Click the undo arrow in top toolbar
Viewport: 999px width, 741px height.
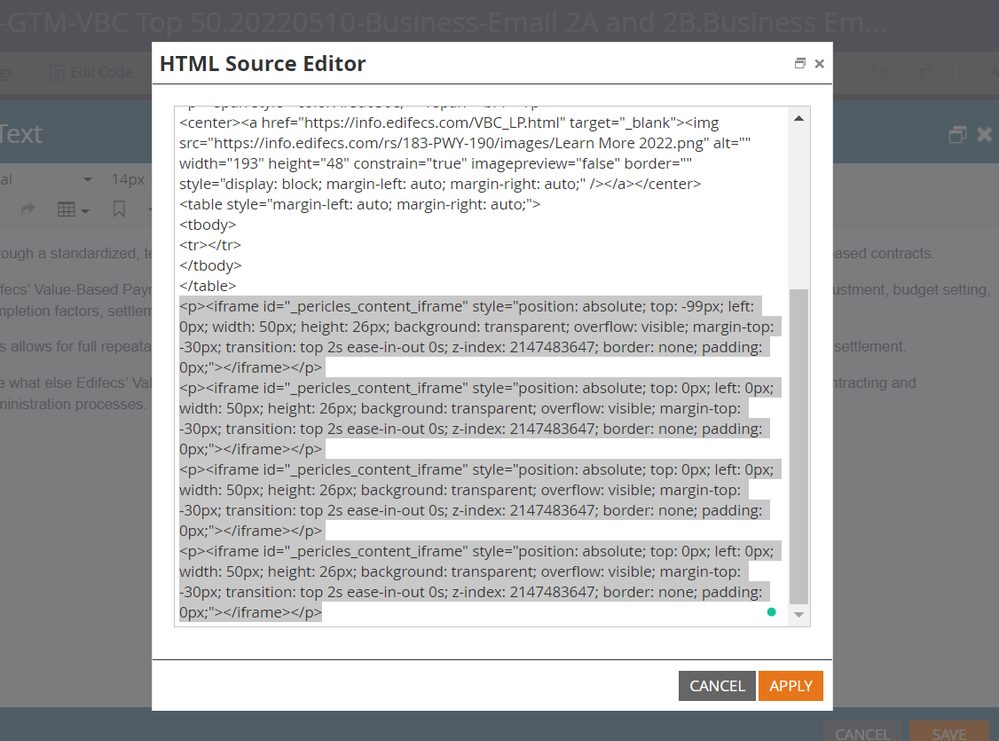[879, 72]
